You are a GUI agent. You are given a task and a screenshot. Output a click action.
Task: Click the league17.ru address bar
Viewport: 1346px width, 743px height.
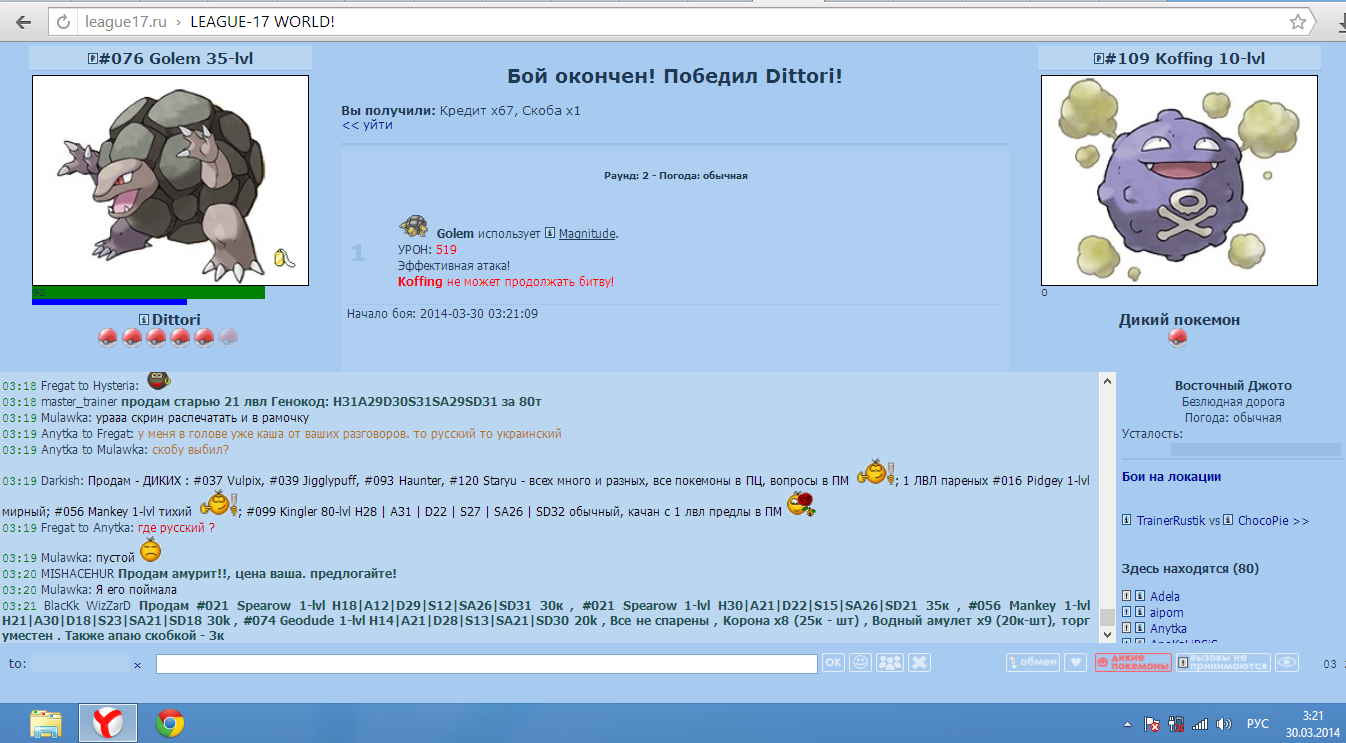[680, 21]
